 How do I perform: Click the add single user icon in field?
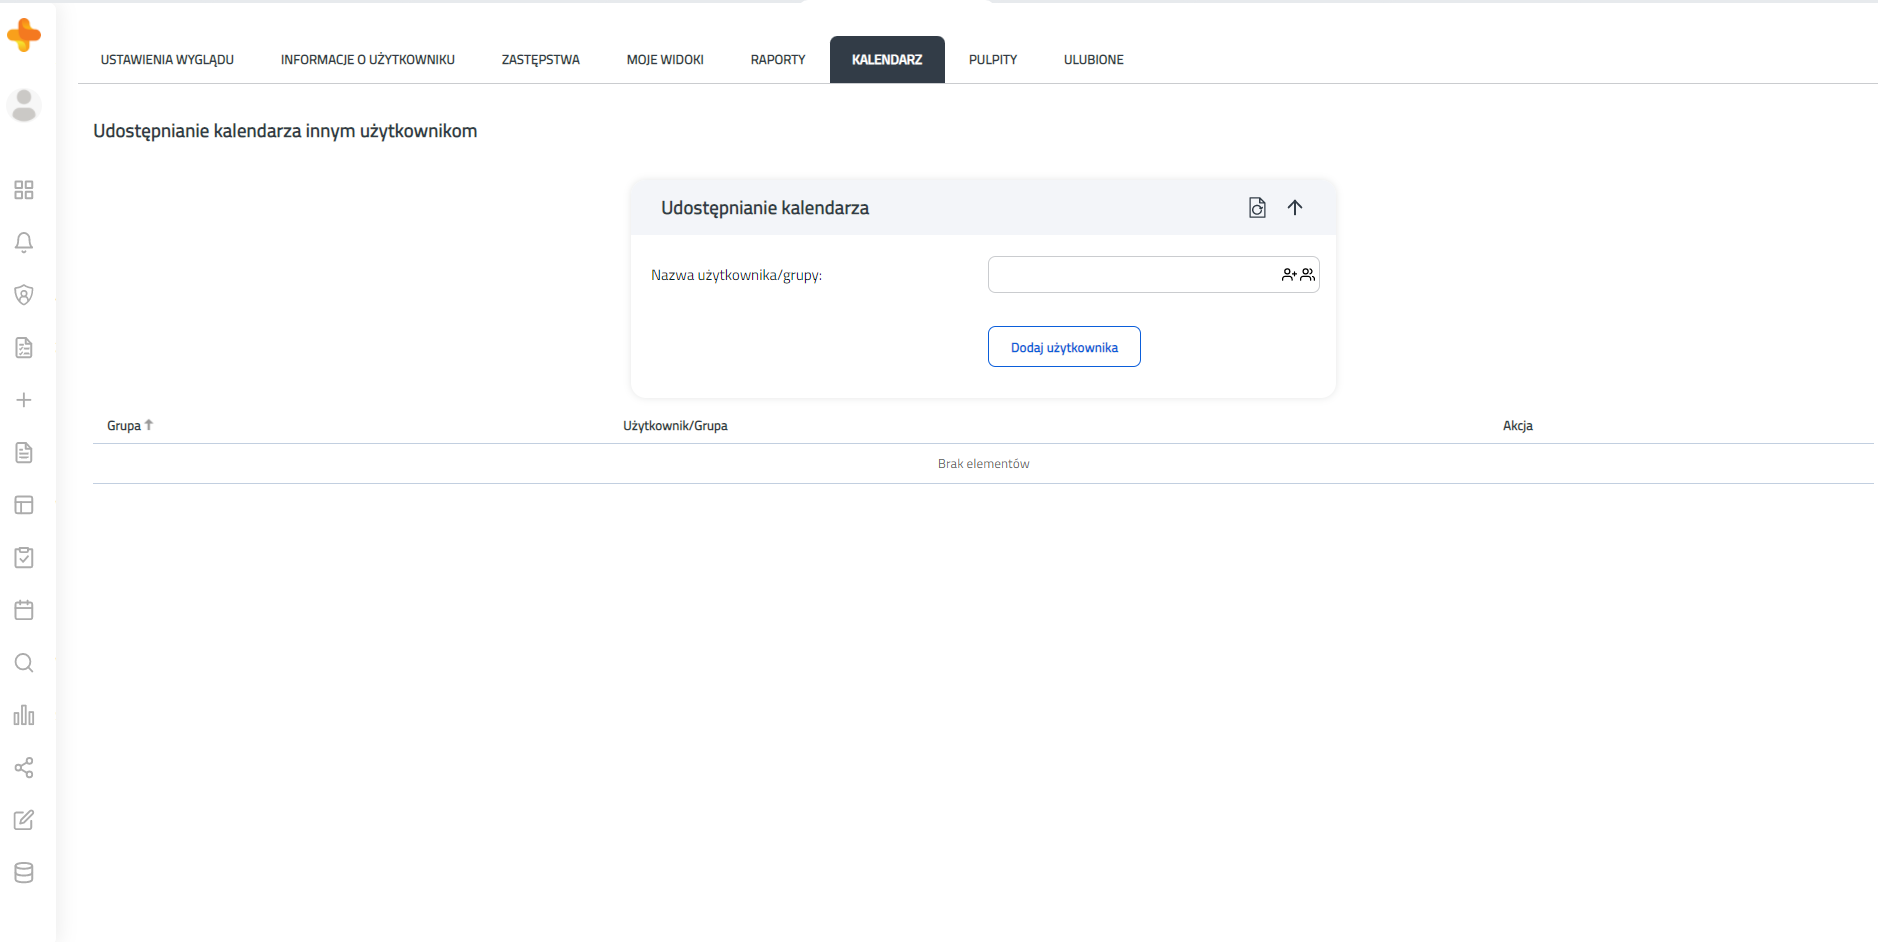tap(1289, 274)
